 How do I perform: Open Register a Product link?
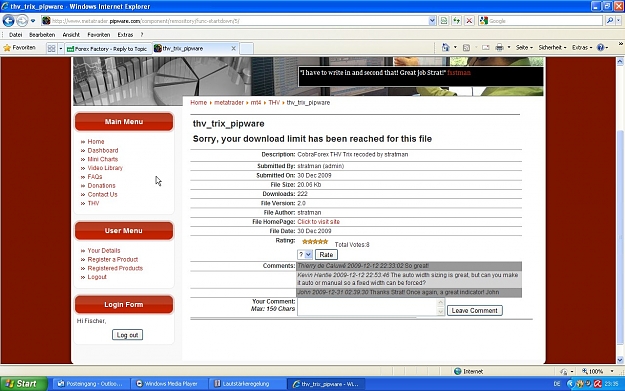click(x=113, y=259)
